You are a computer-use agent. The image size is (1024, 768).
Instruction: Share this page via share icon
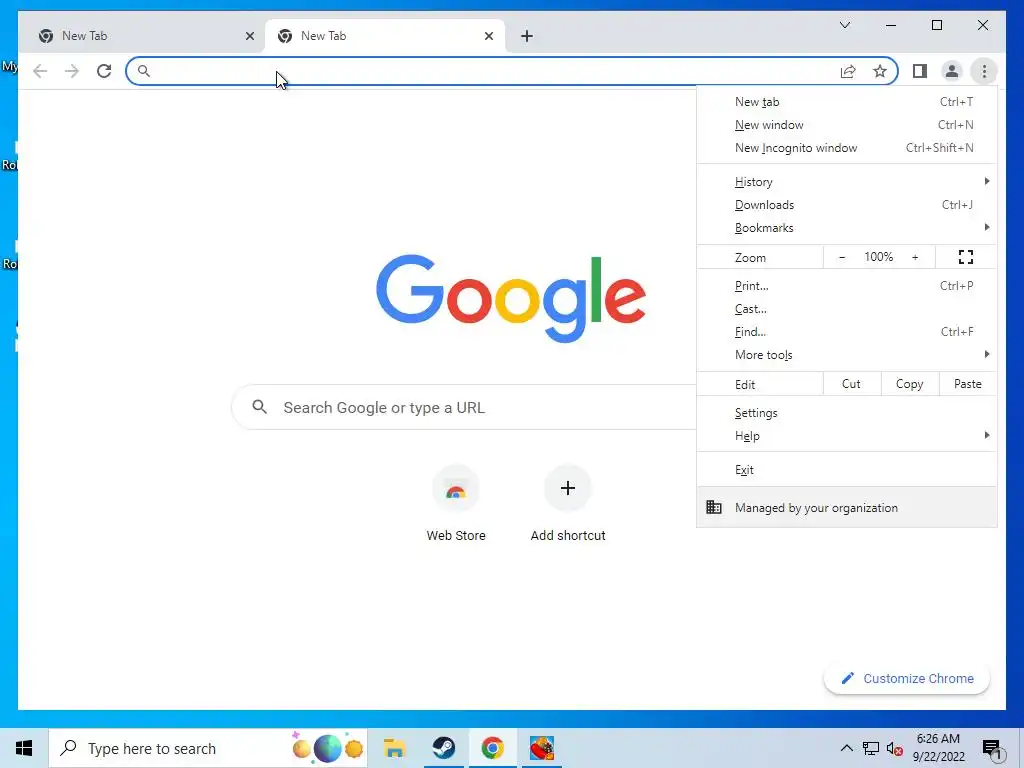click(x=848, y=71)
